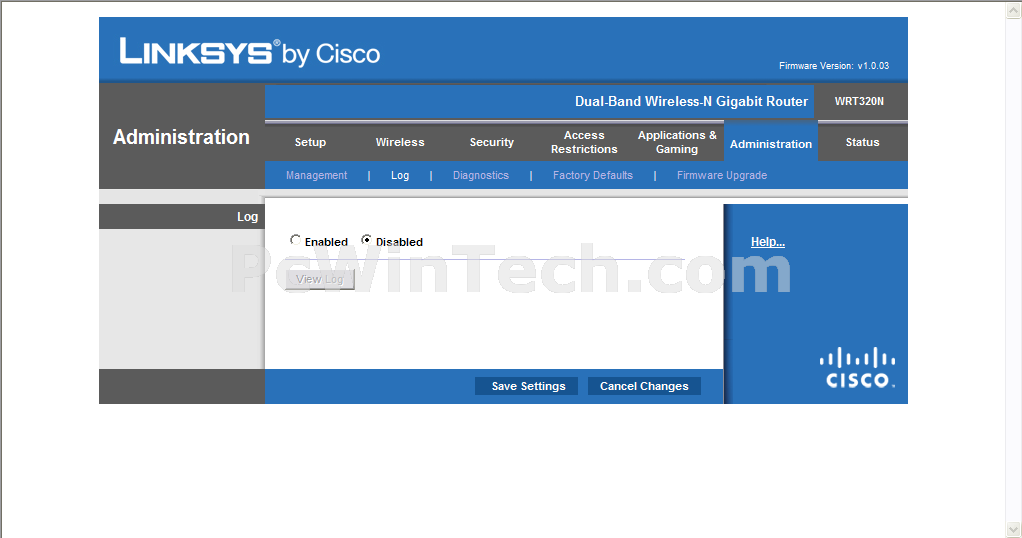The height and width of the screenshot is (538, 1022).
Task: View the Status tab
Action: [x=862, y=142]
